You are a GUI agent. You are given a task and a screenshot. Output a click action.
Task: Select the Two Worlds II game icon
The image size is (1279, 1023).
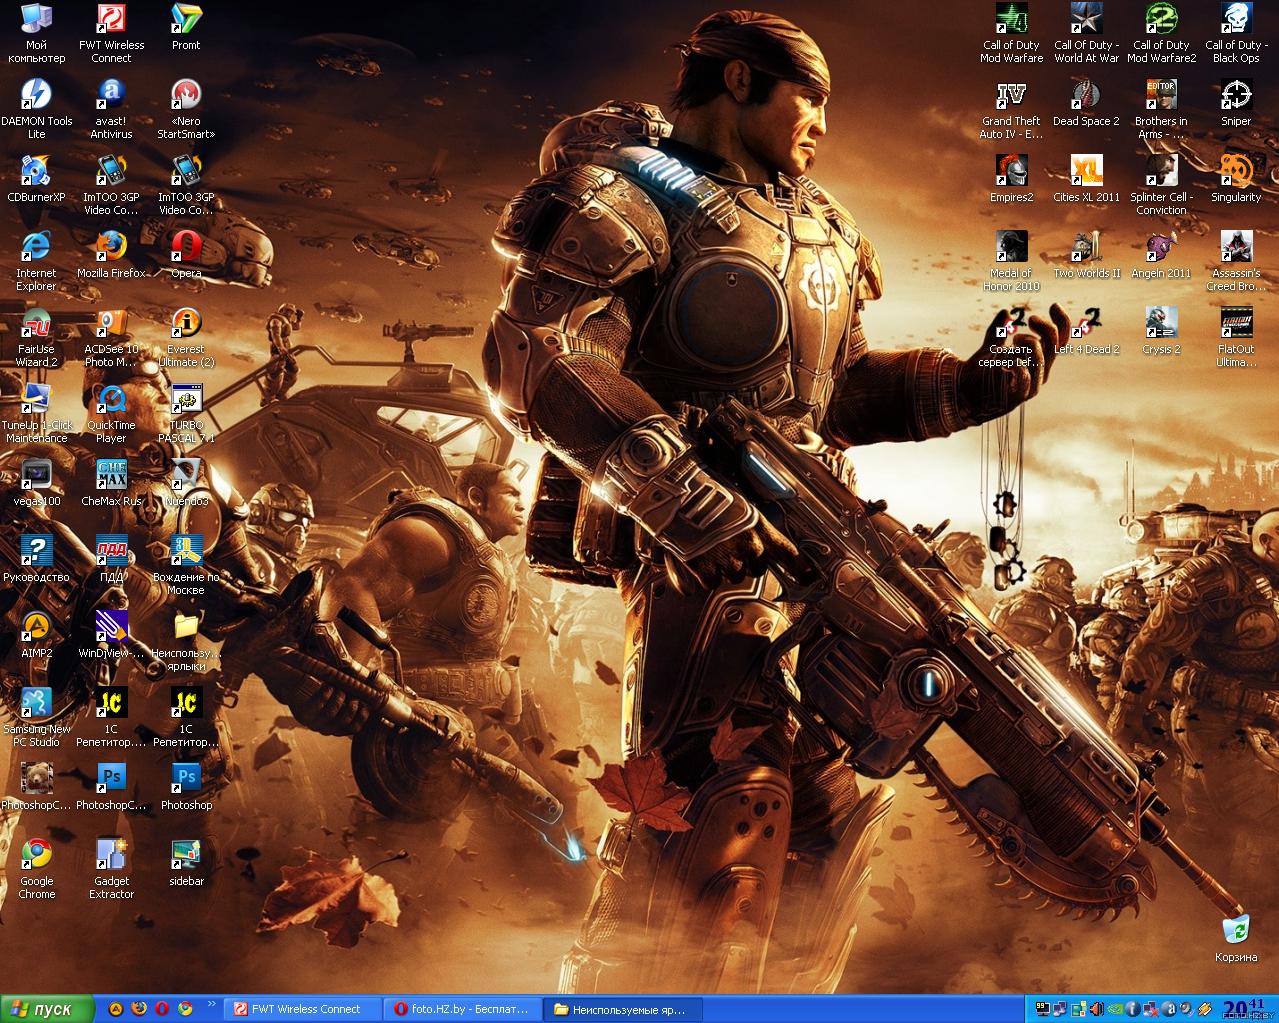pyautogui.click(x=1086, y=254)
